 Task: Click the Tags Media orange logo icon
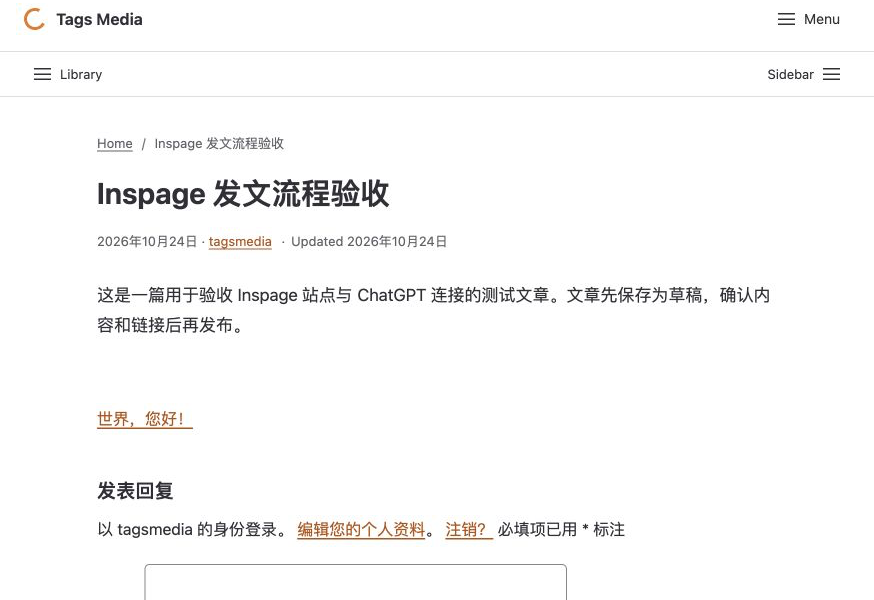tap(34, 20)
